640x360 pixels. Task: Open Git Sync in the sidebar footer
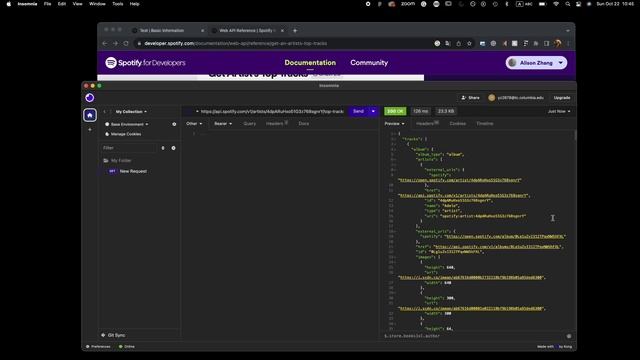113,335
